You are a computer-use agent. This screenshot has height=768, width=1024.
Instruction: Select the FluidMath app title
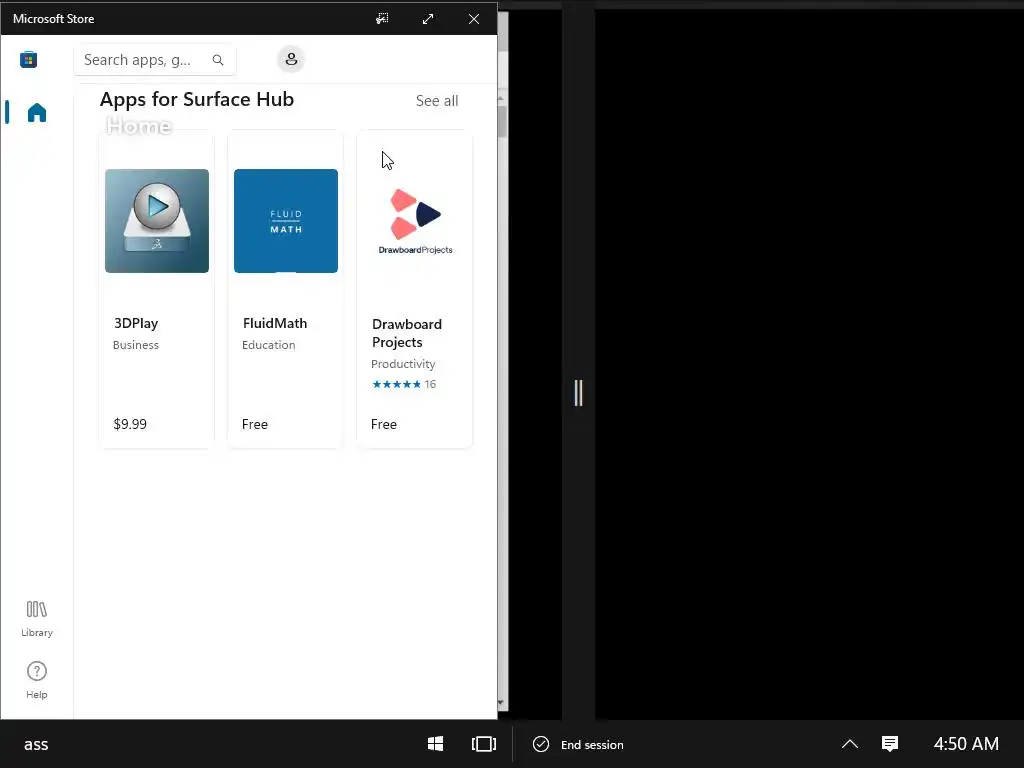coord(275,323)
